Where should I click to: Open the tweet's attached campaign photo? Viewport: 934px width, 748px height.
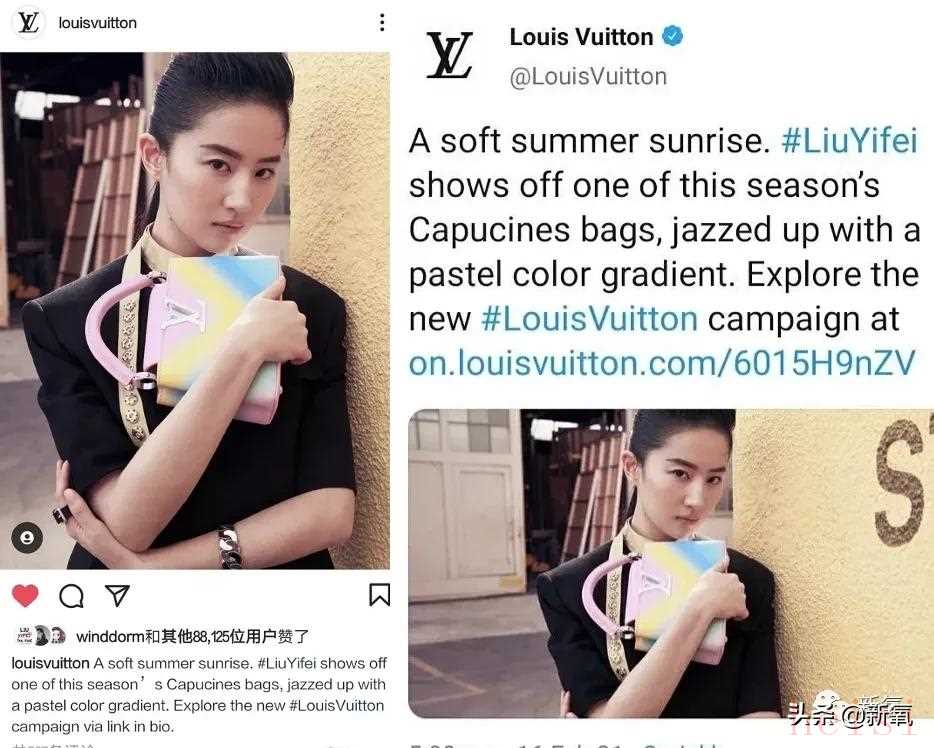(x=671, y=563)
